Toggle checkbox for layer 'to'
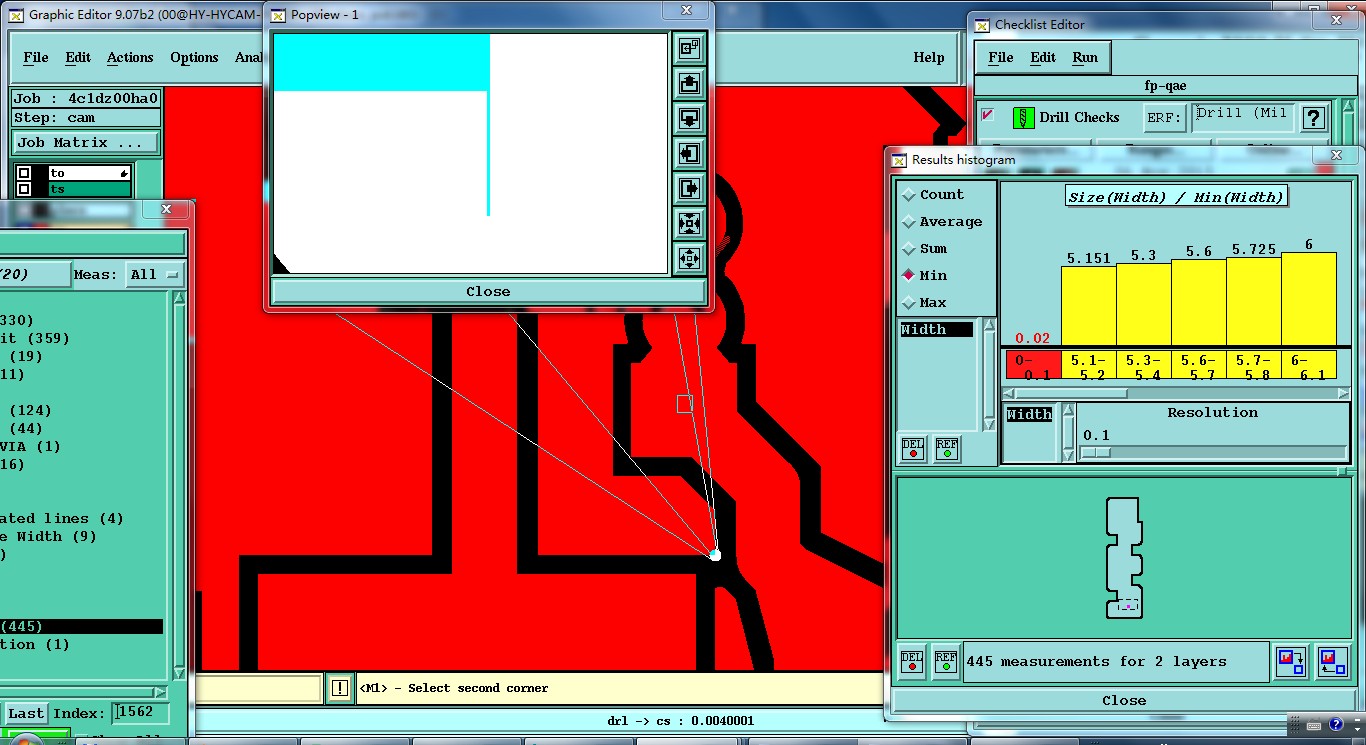The height and width of the screenshot is (745, 1366). click(24, 173)
